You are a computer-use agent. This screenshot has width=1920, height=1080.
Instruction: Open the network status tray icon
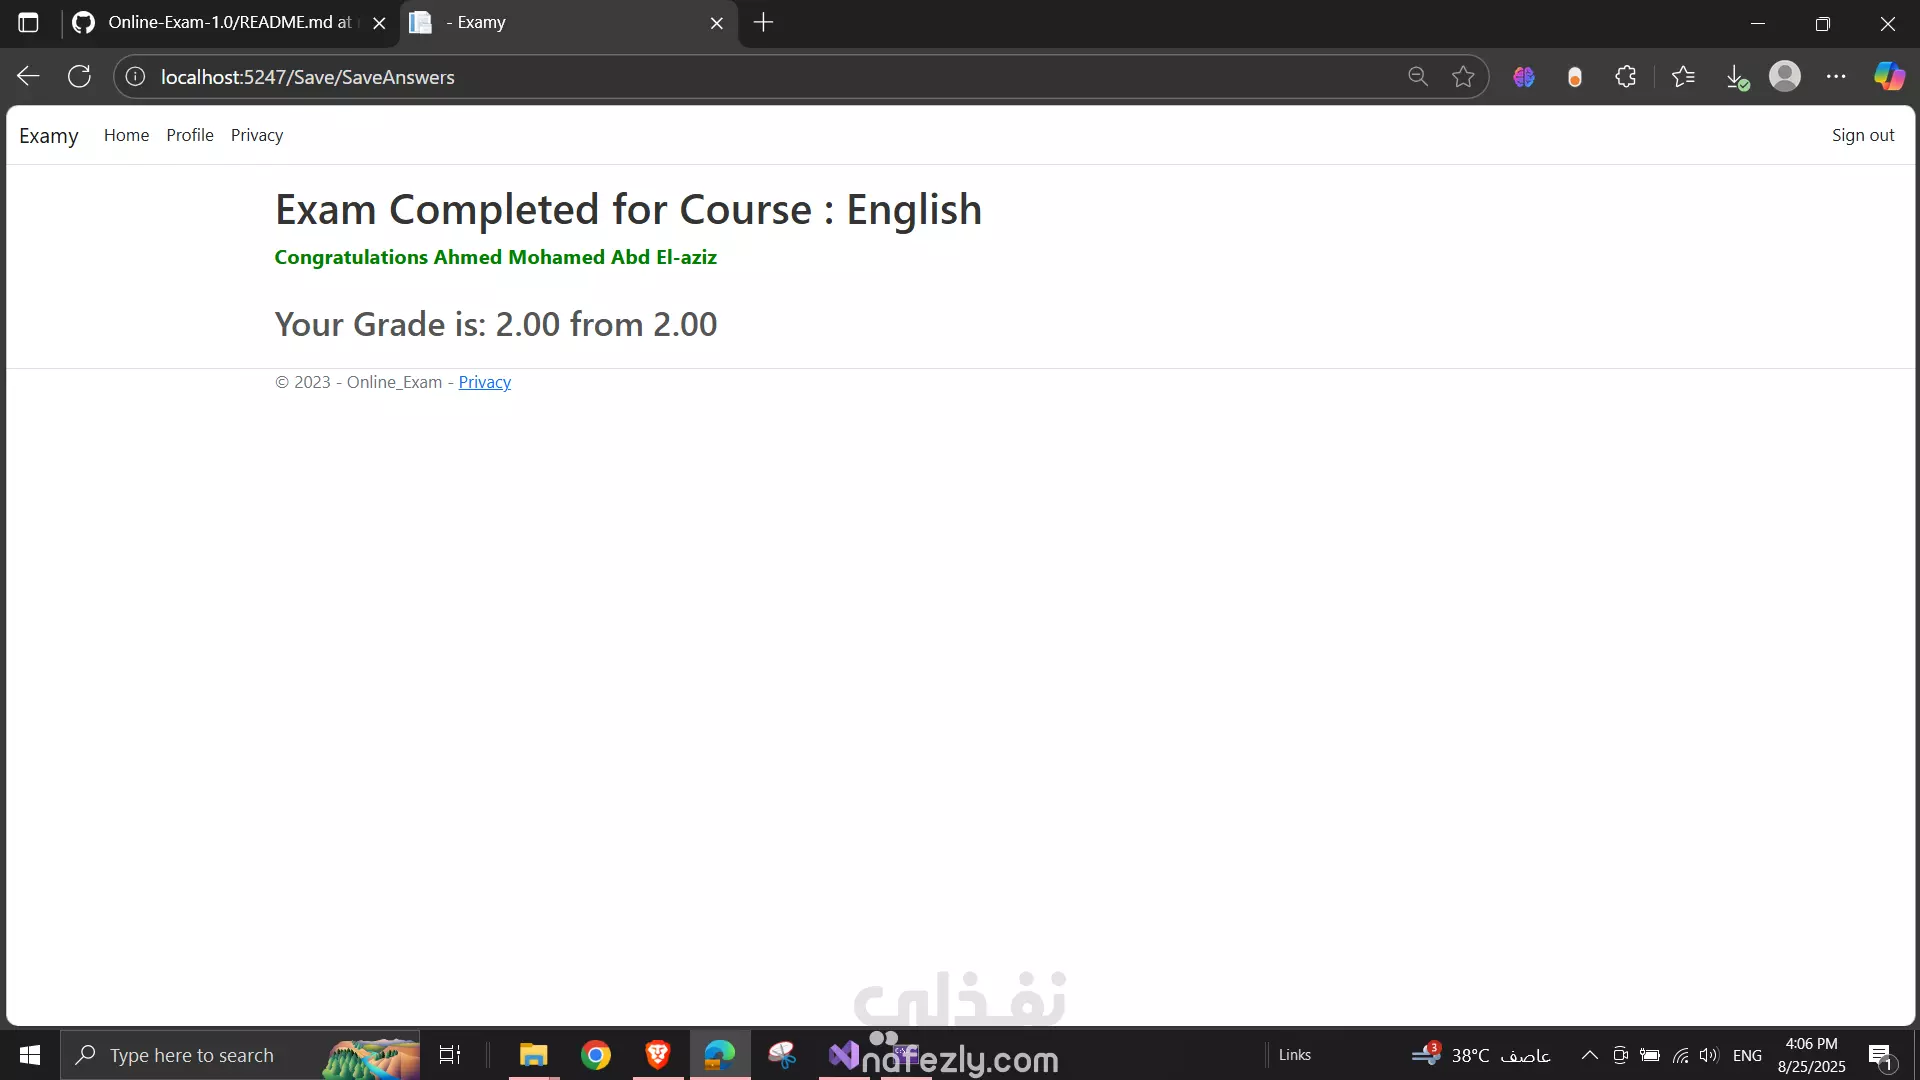tap(1680, 1055)
